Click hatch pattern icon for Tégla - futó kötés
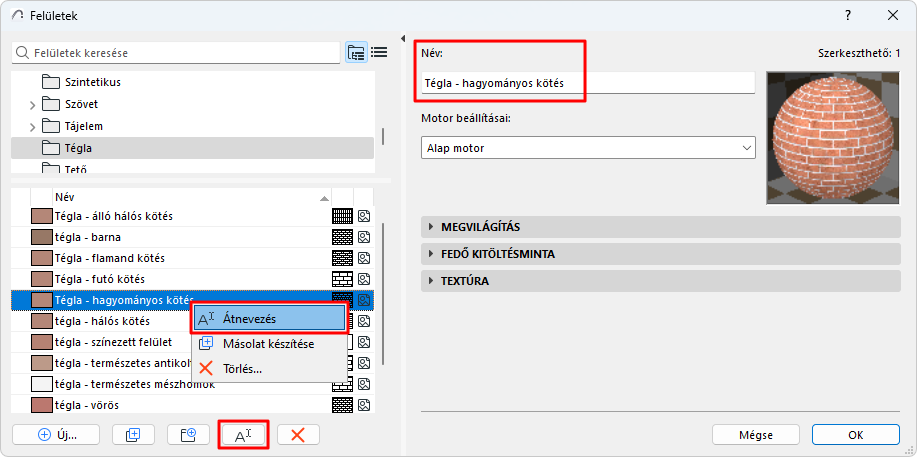The height and width of the screenshot is (457, 917). [343, 278]
